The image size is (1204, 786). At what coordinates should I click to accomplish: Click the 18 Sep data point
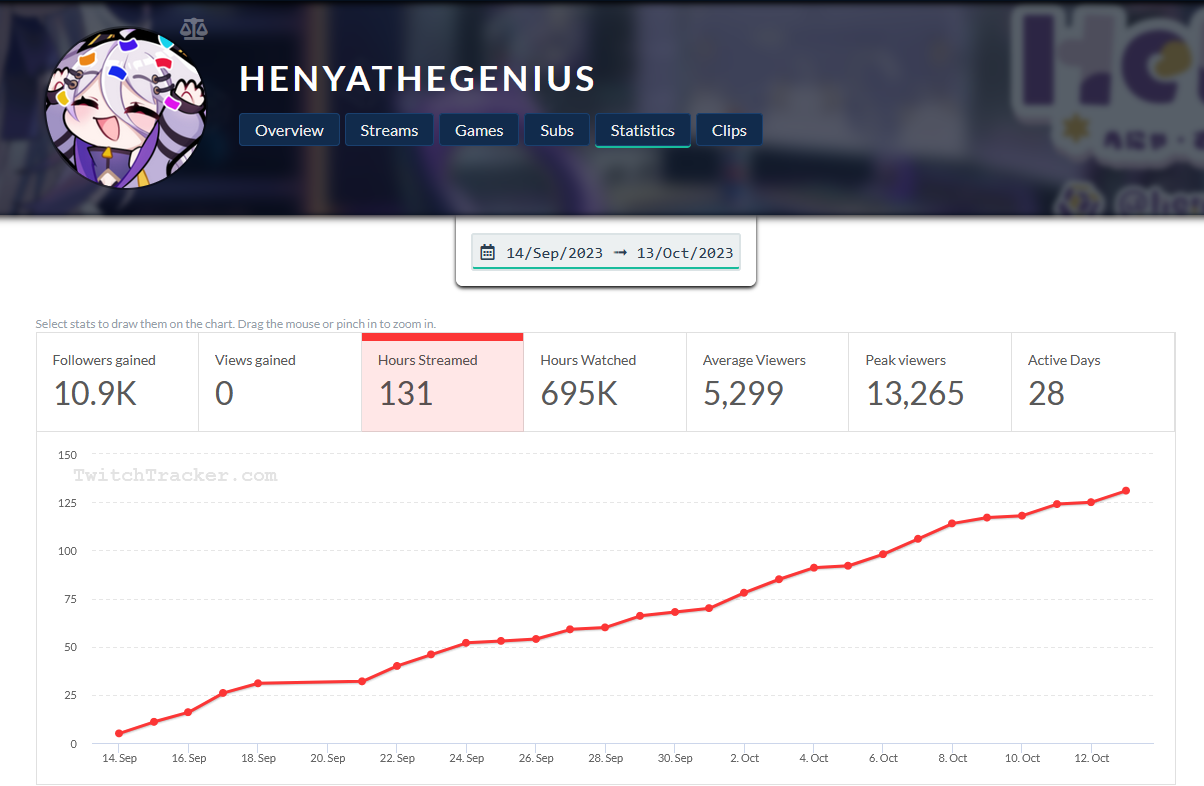click(258, 683)
